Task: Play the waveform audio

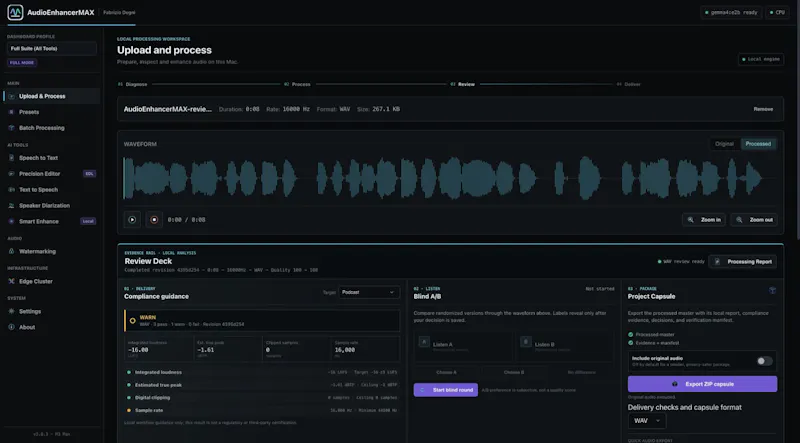Action: pos(132,219)
